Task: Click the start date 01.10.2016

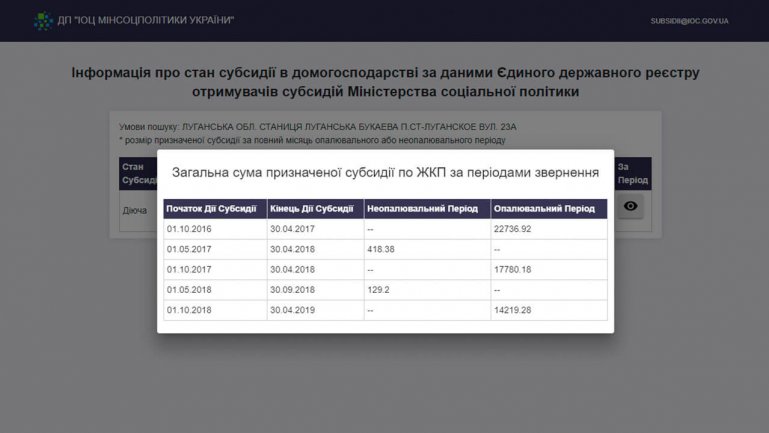Action: pyautogui.click(x=189, y=229)
